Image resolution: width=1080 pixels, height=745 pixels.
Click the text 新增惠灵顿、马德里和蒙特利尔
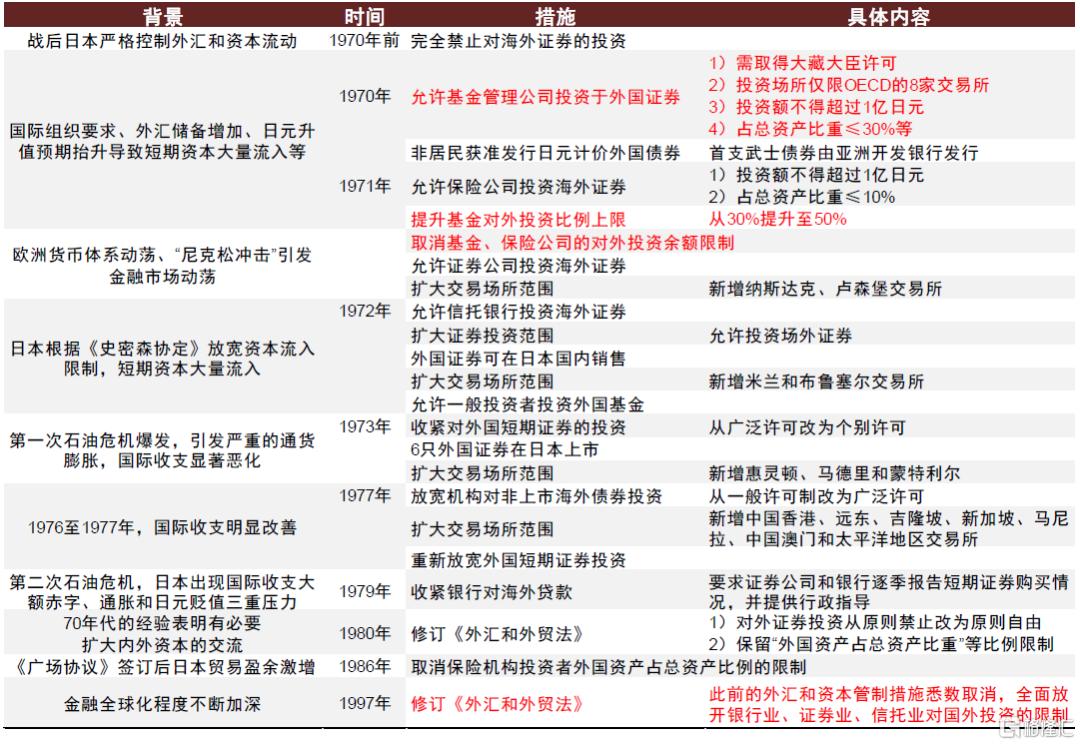click(834, 473)
